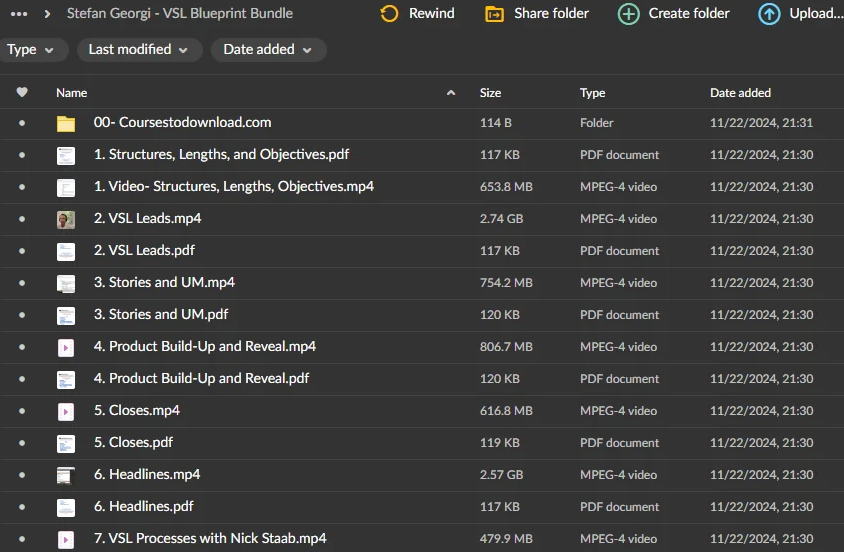The height and width of the screenshot is (552, 844).
Task: Click the Create folder plus icon
Action: tap(629, 14)
